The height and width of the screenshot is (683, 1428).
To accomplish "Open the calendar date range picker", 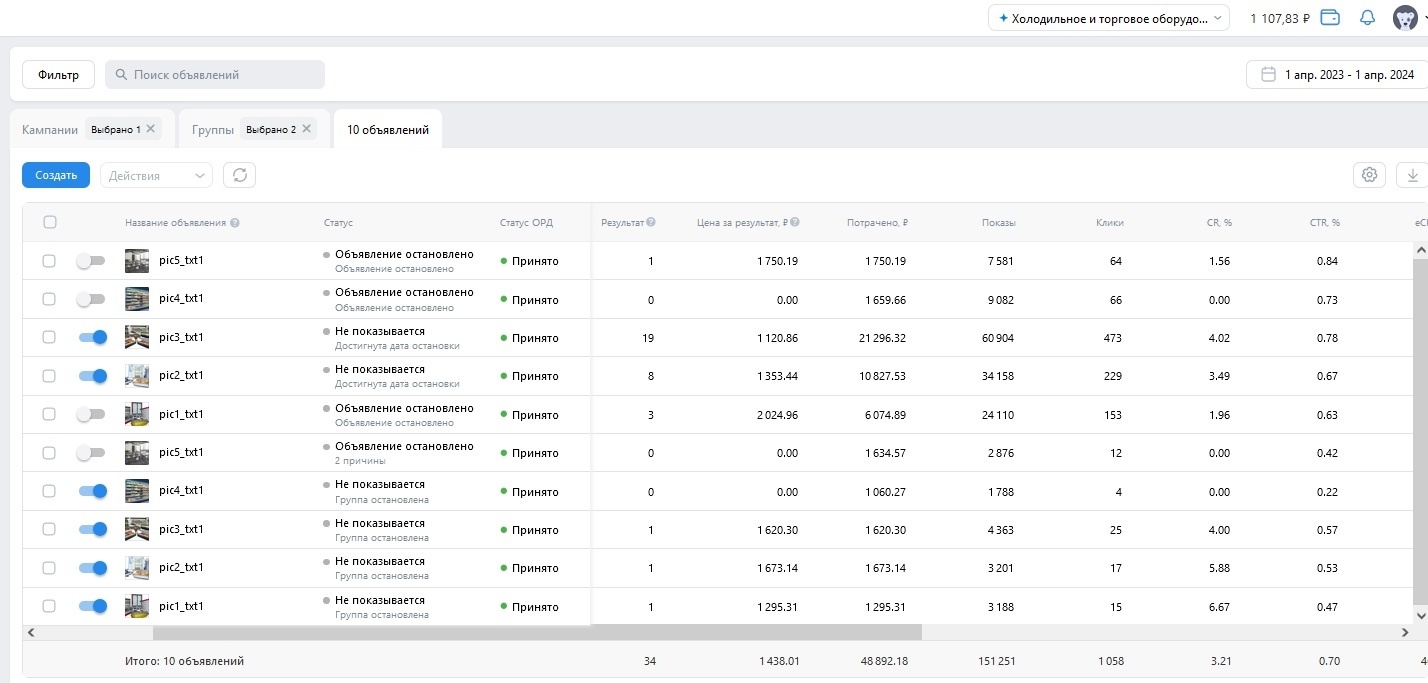I will (x=1336, y=74).
